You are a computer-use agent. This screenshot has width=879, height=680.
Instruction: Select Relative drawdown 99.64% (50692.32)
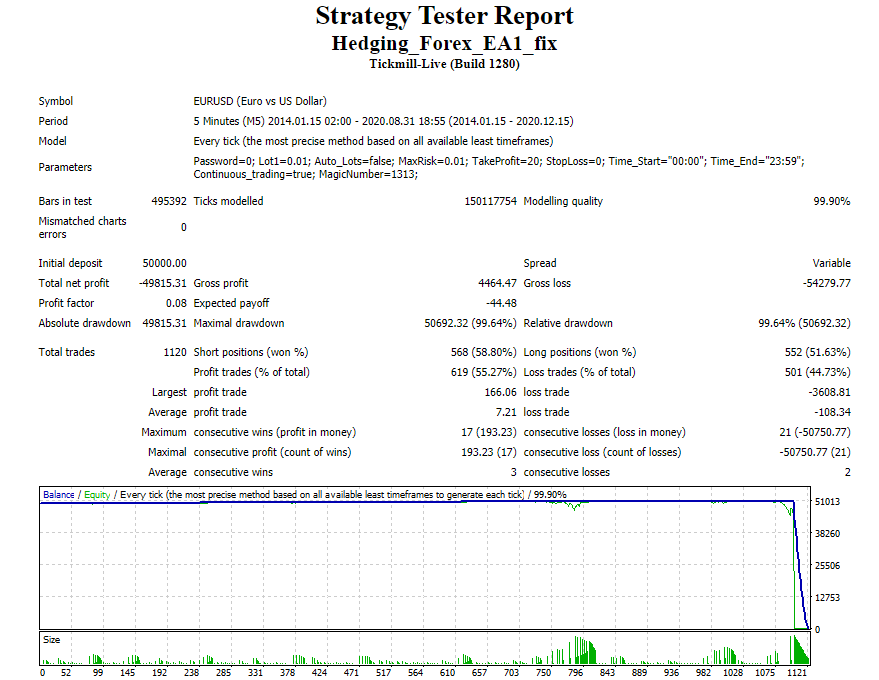tap(804, 323)
